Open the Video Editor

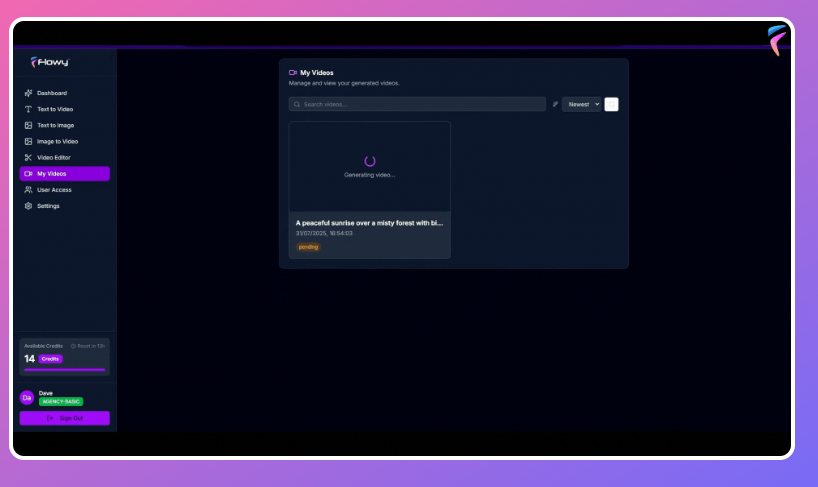[x=64, y=157]
